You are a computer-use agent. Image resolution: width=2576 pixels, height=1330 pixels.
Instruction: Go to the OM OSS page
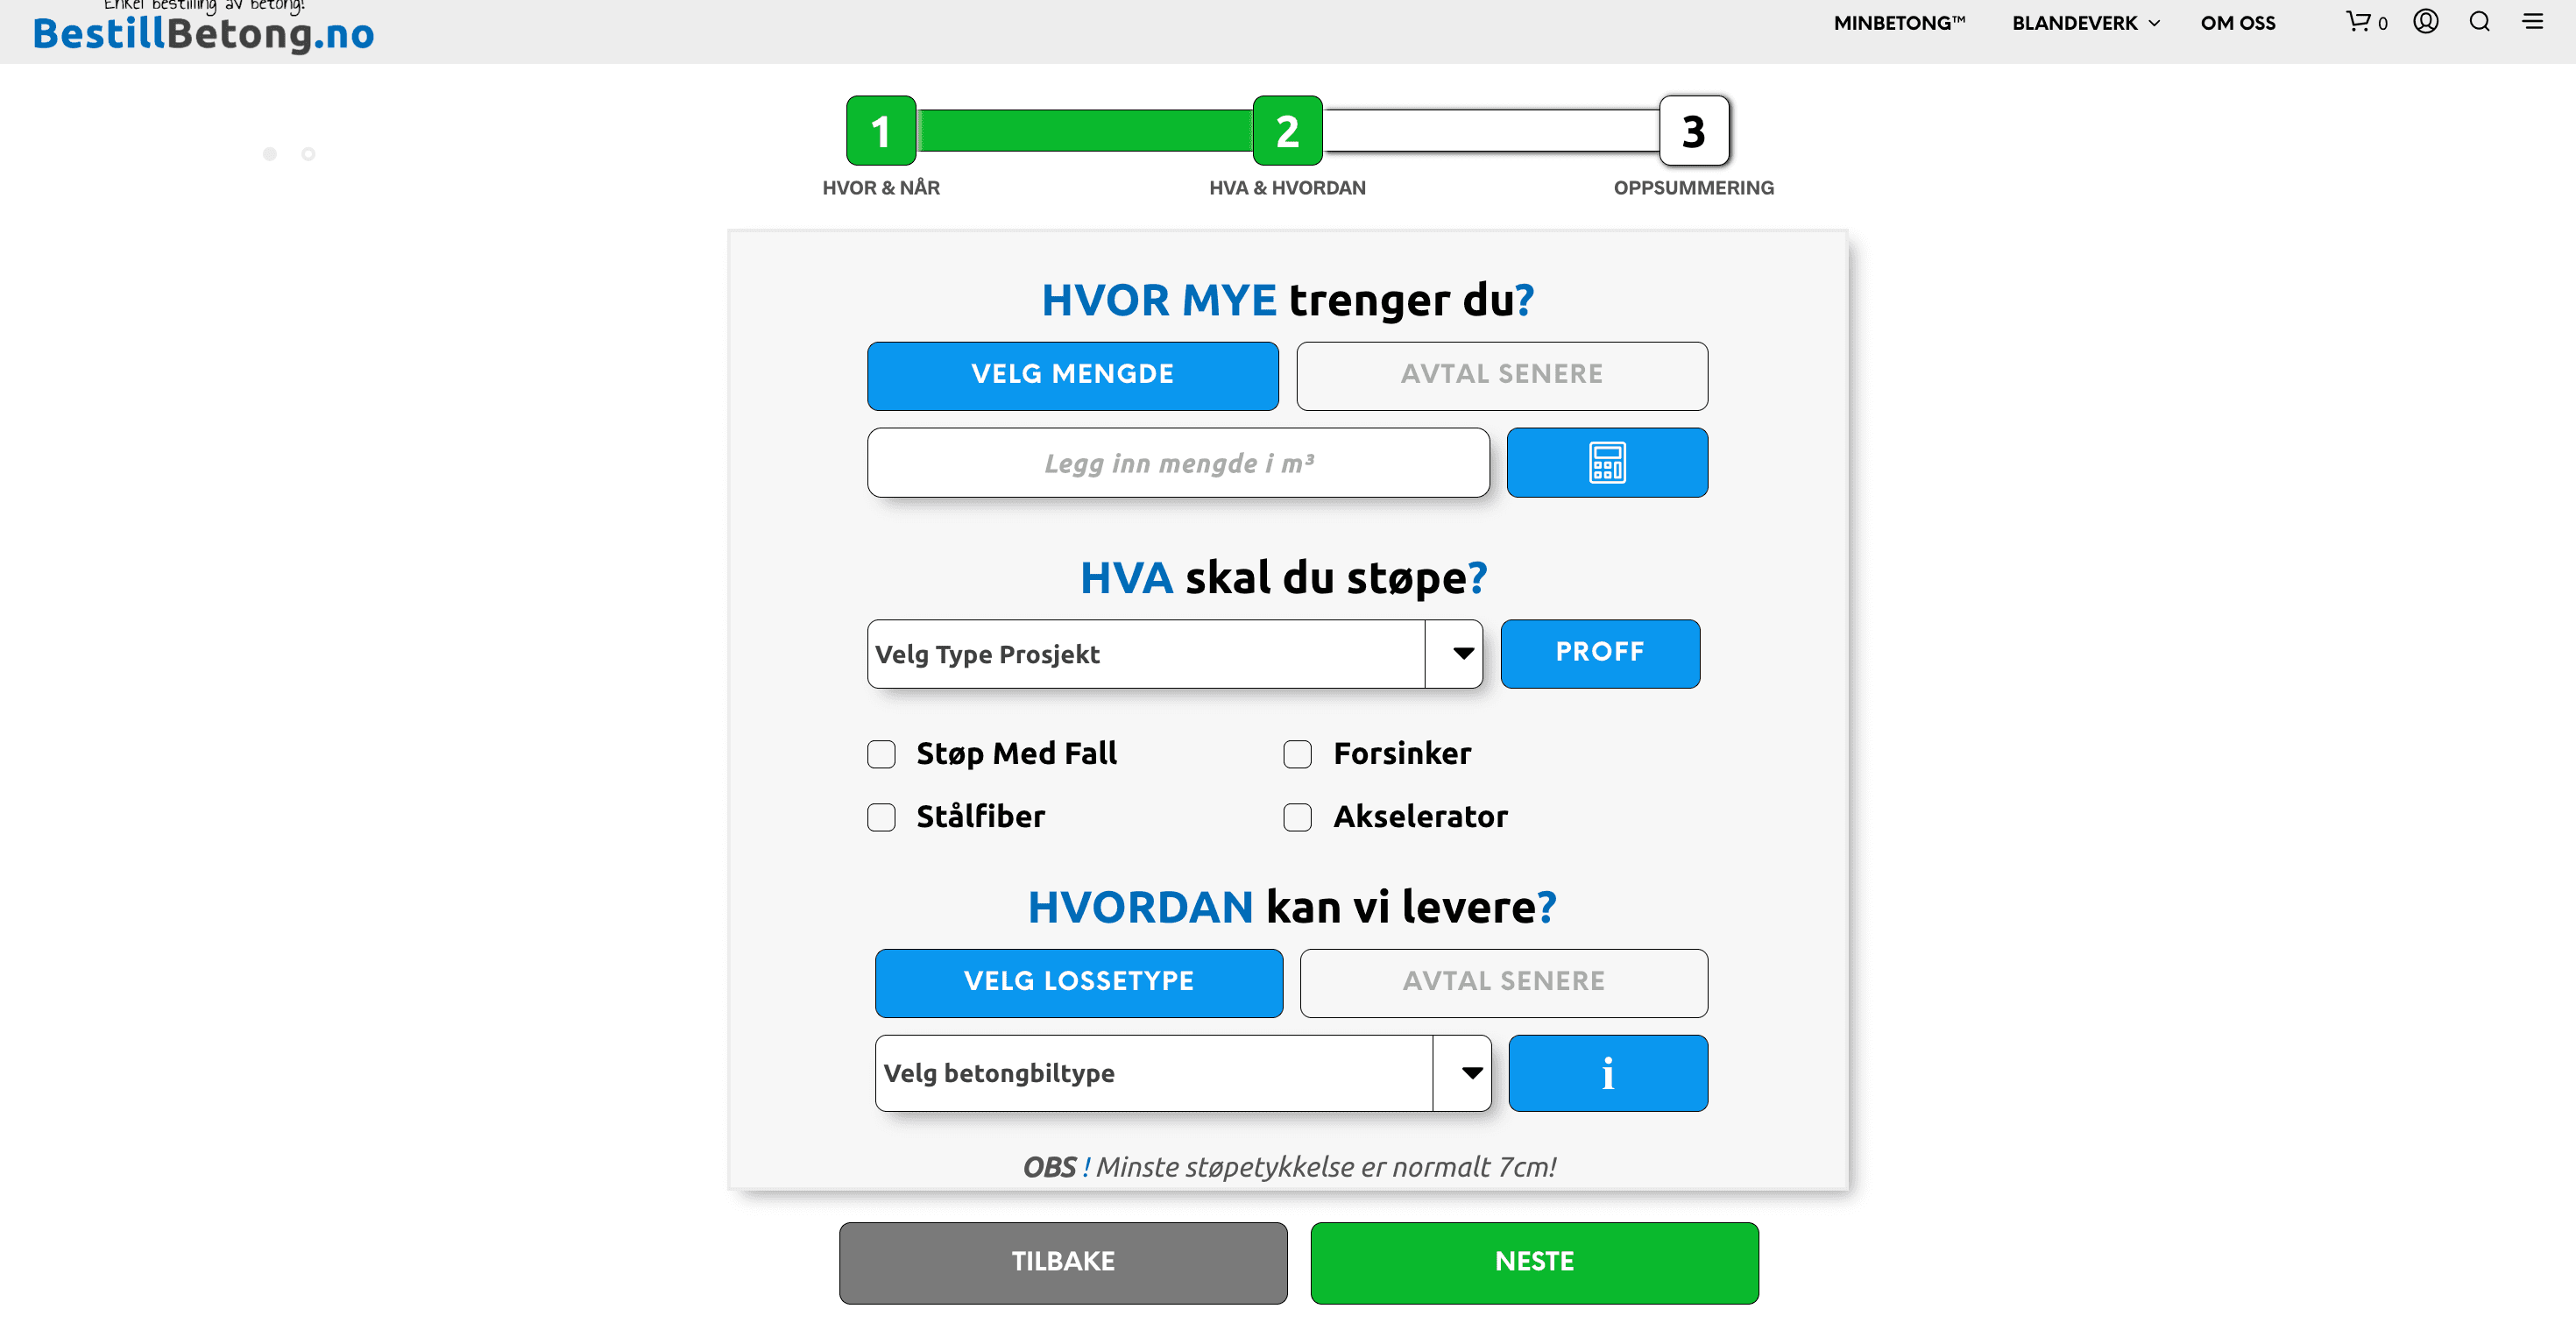[x=2238, y=22]
